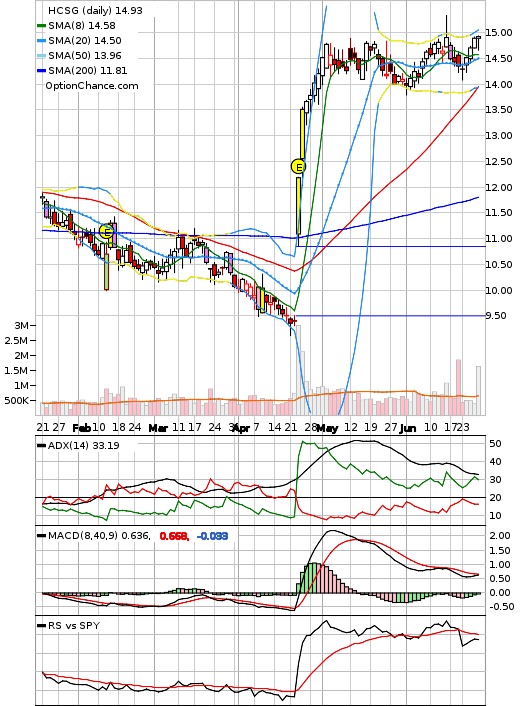Select the red 0.668 MACD signal value
526x706 pixels.
pyautogui.click(x=174, y=536)
